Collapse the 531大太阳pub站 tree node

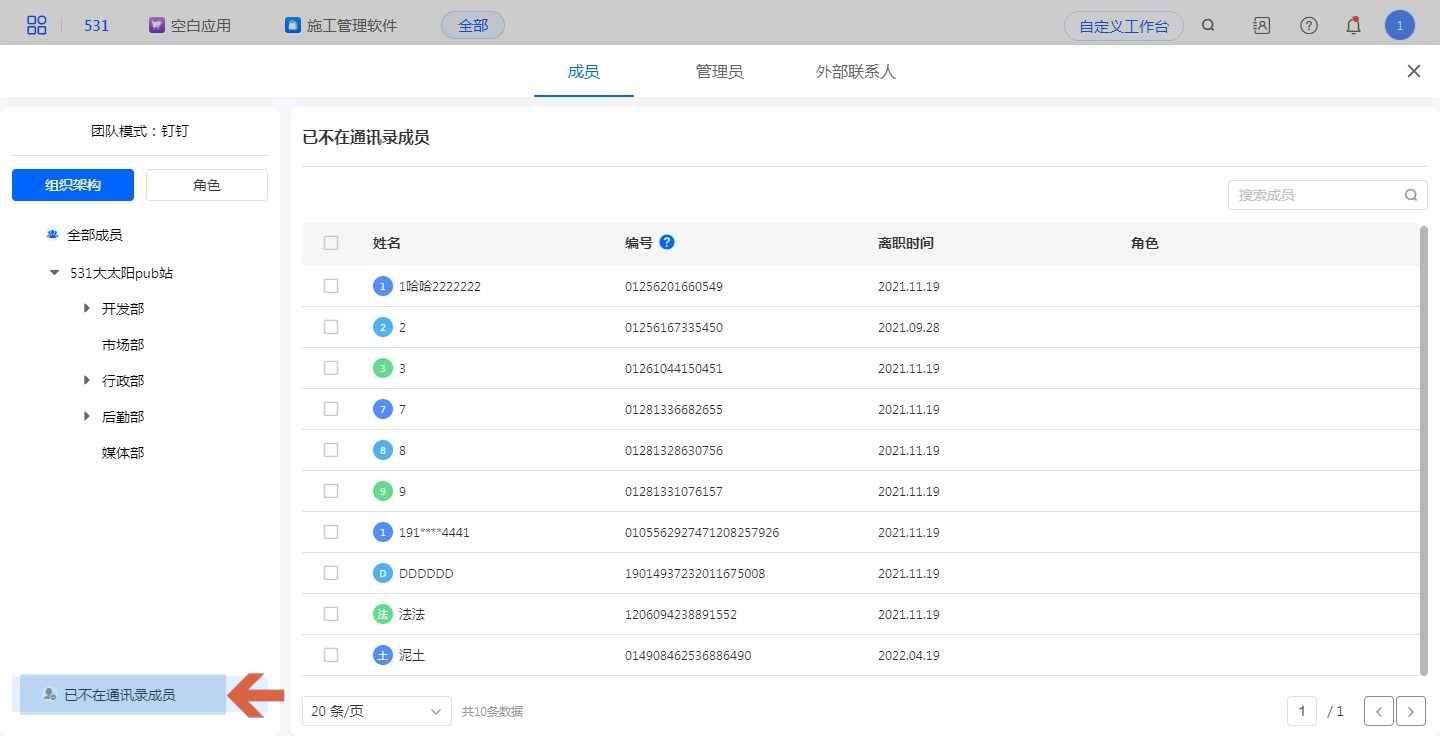tap(54, 273)
